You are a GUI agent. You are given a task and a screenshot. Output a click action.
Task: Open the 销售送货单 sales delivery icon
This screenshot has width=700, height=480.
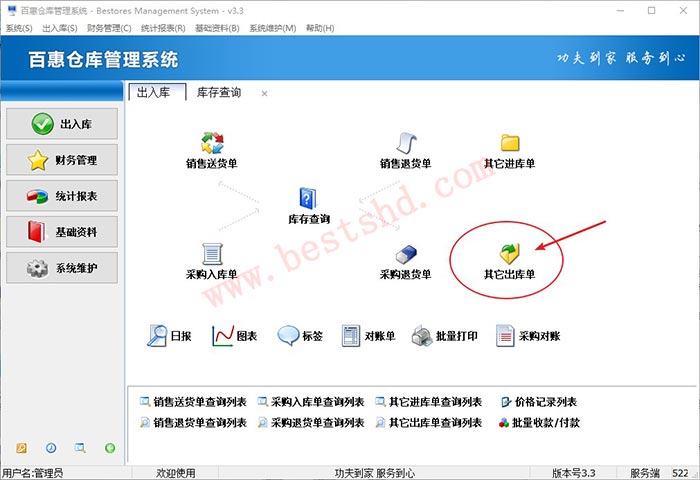pos(212,143)
